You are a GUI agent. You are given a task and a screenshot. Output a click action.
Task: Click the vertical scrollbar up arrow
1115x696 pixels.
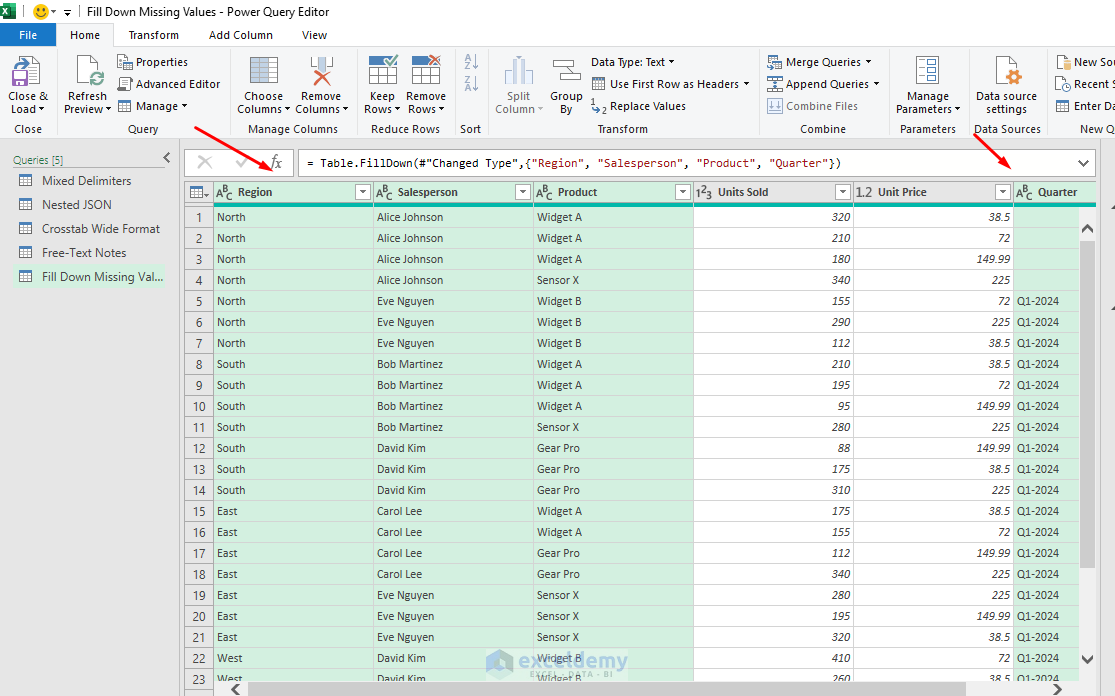point(1087,228)
